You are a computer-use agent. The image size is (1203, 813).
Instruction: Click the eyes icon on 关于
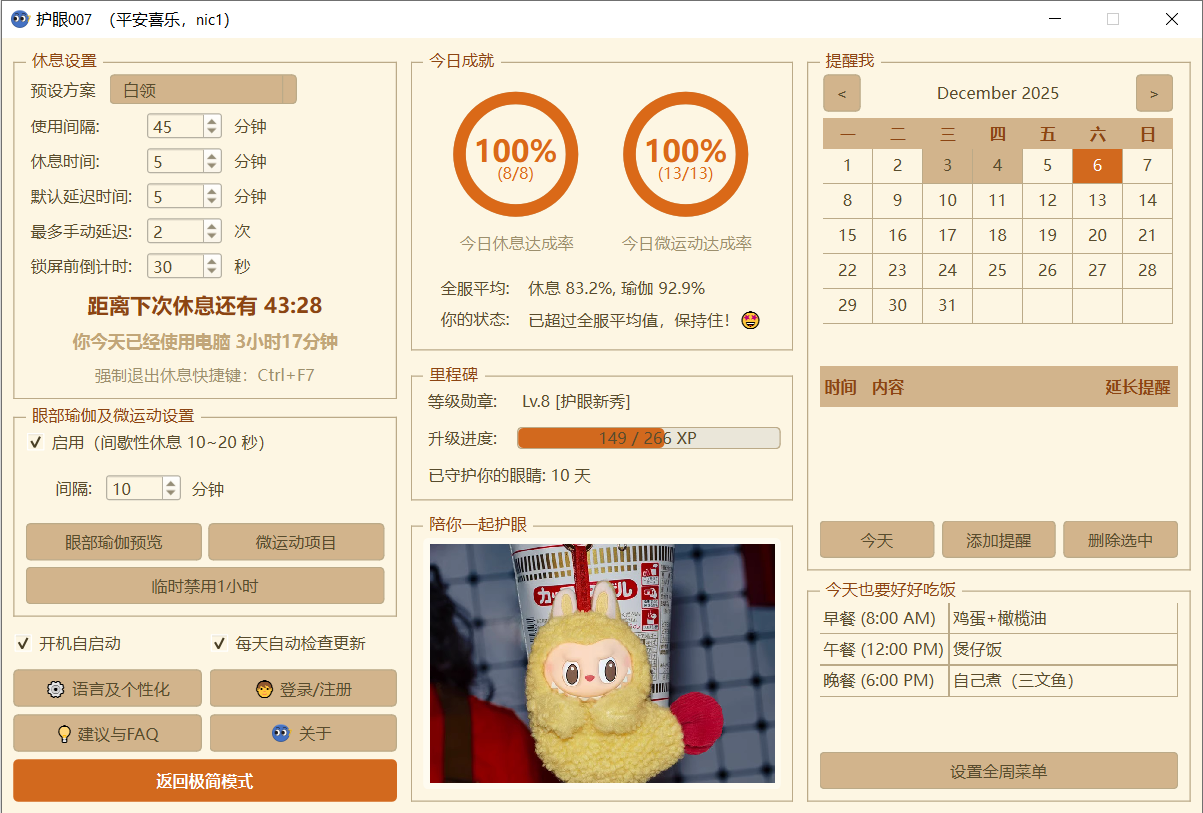(x=281, y=734)
